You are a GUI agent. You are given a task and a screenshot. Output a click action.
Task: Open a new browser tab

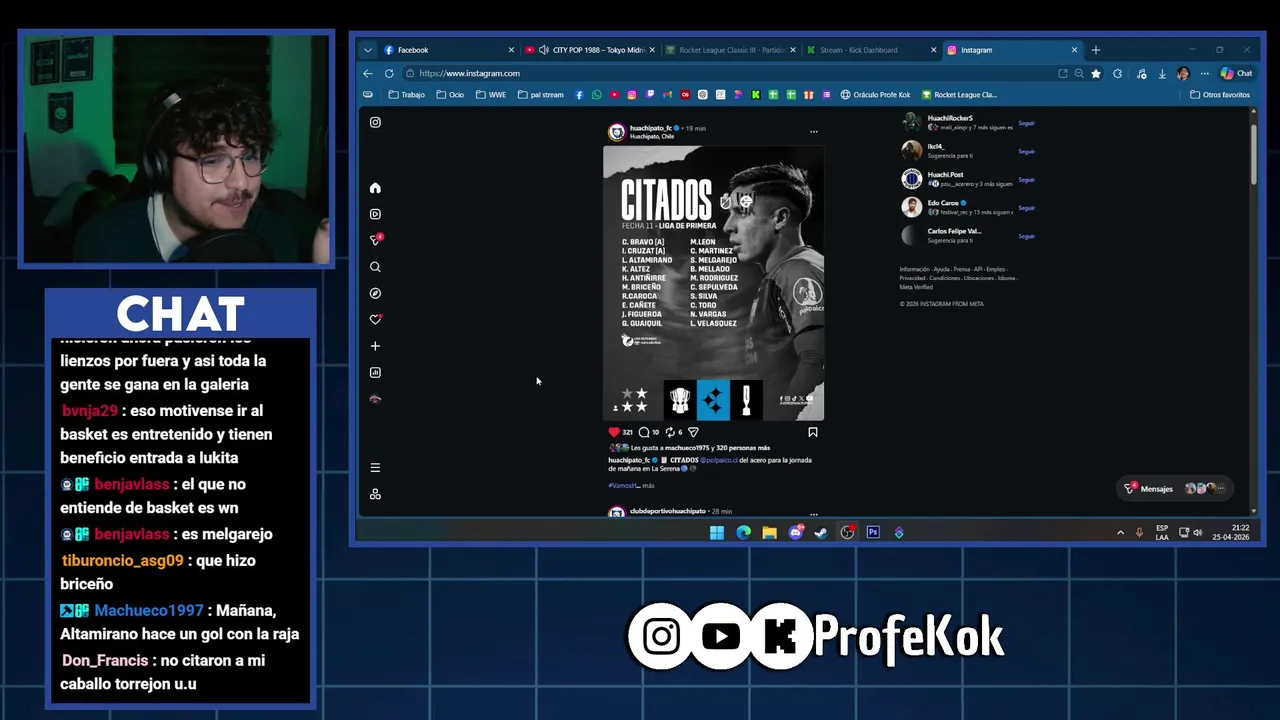[x=1096, y=50]
